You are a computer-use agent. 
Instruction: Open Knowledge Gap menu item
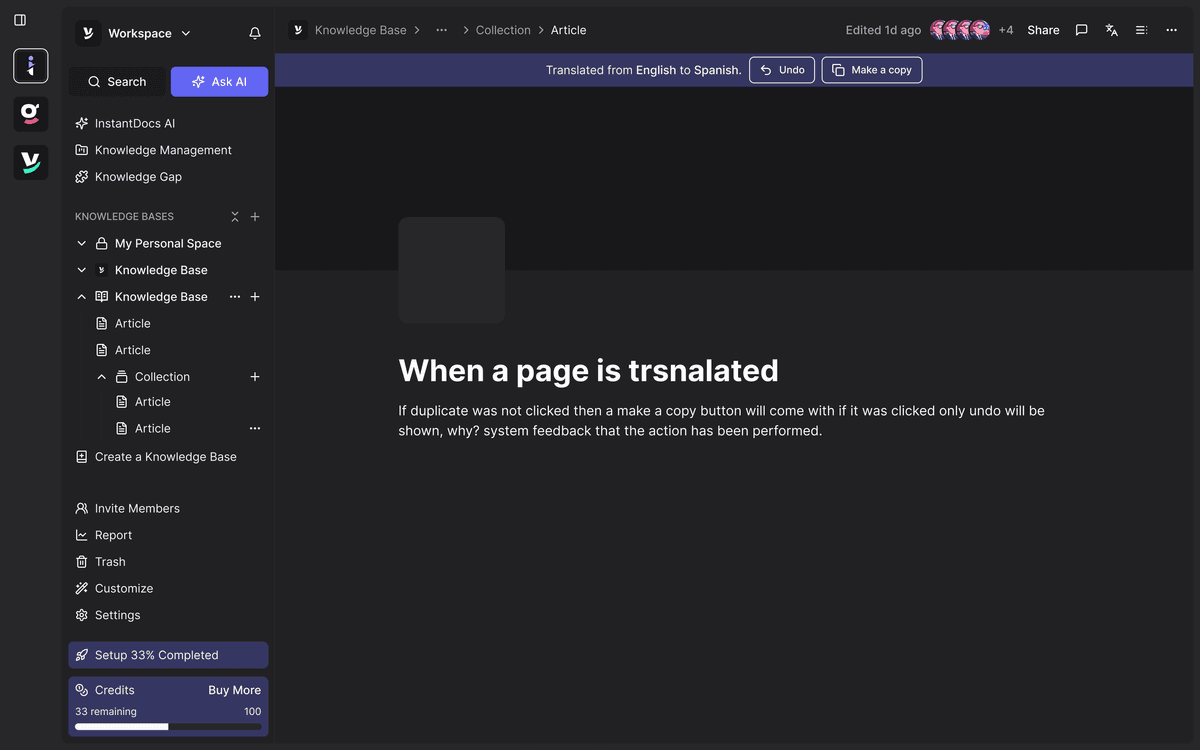pyautogui.click(x=138, y=177)
